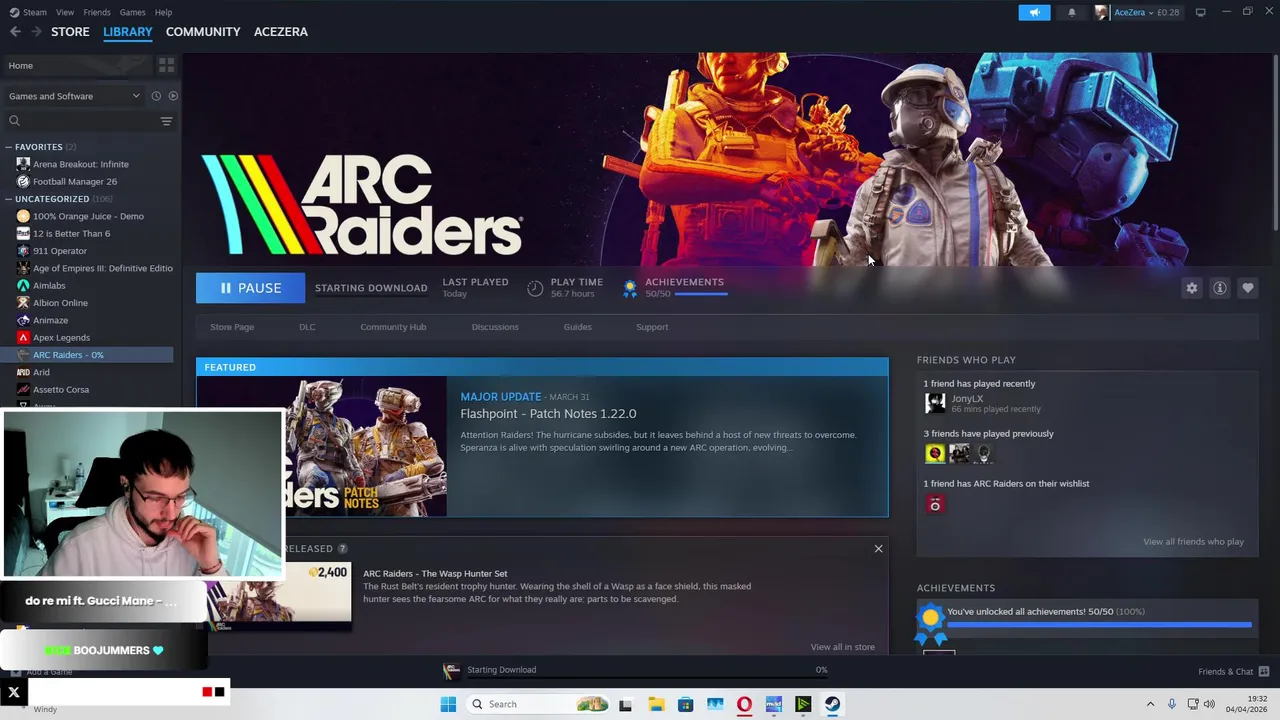Click JonyLX friend avatar
Image resolution: width=1280 pixels, height=720 pixels.
935,403
